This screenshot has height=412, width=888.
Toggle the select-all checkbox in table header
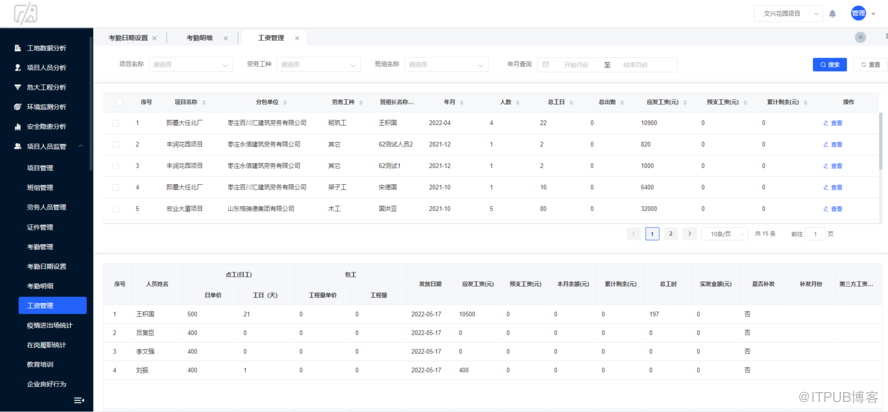[x=118, y=102]
